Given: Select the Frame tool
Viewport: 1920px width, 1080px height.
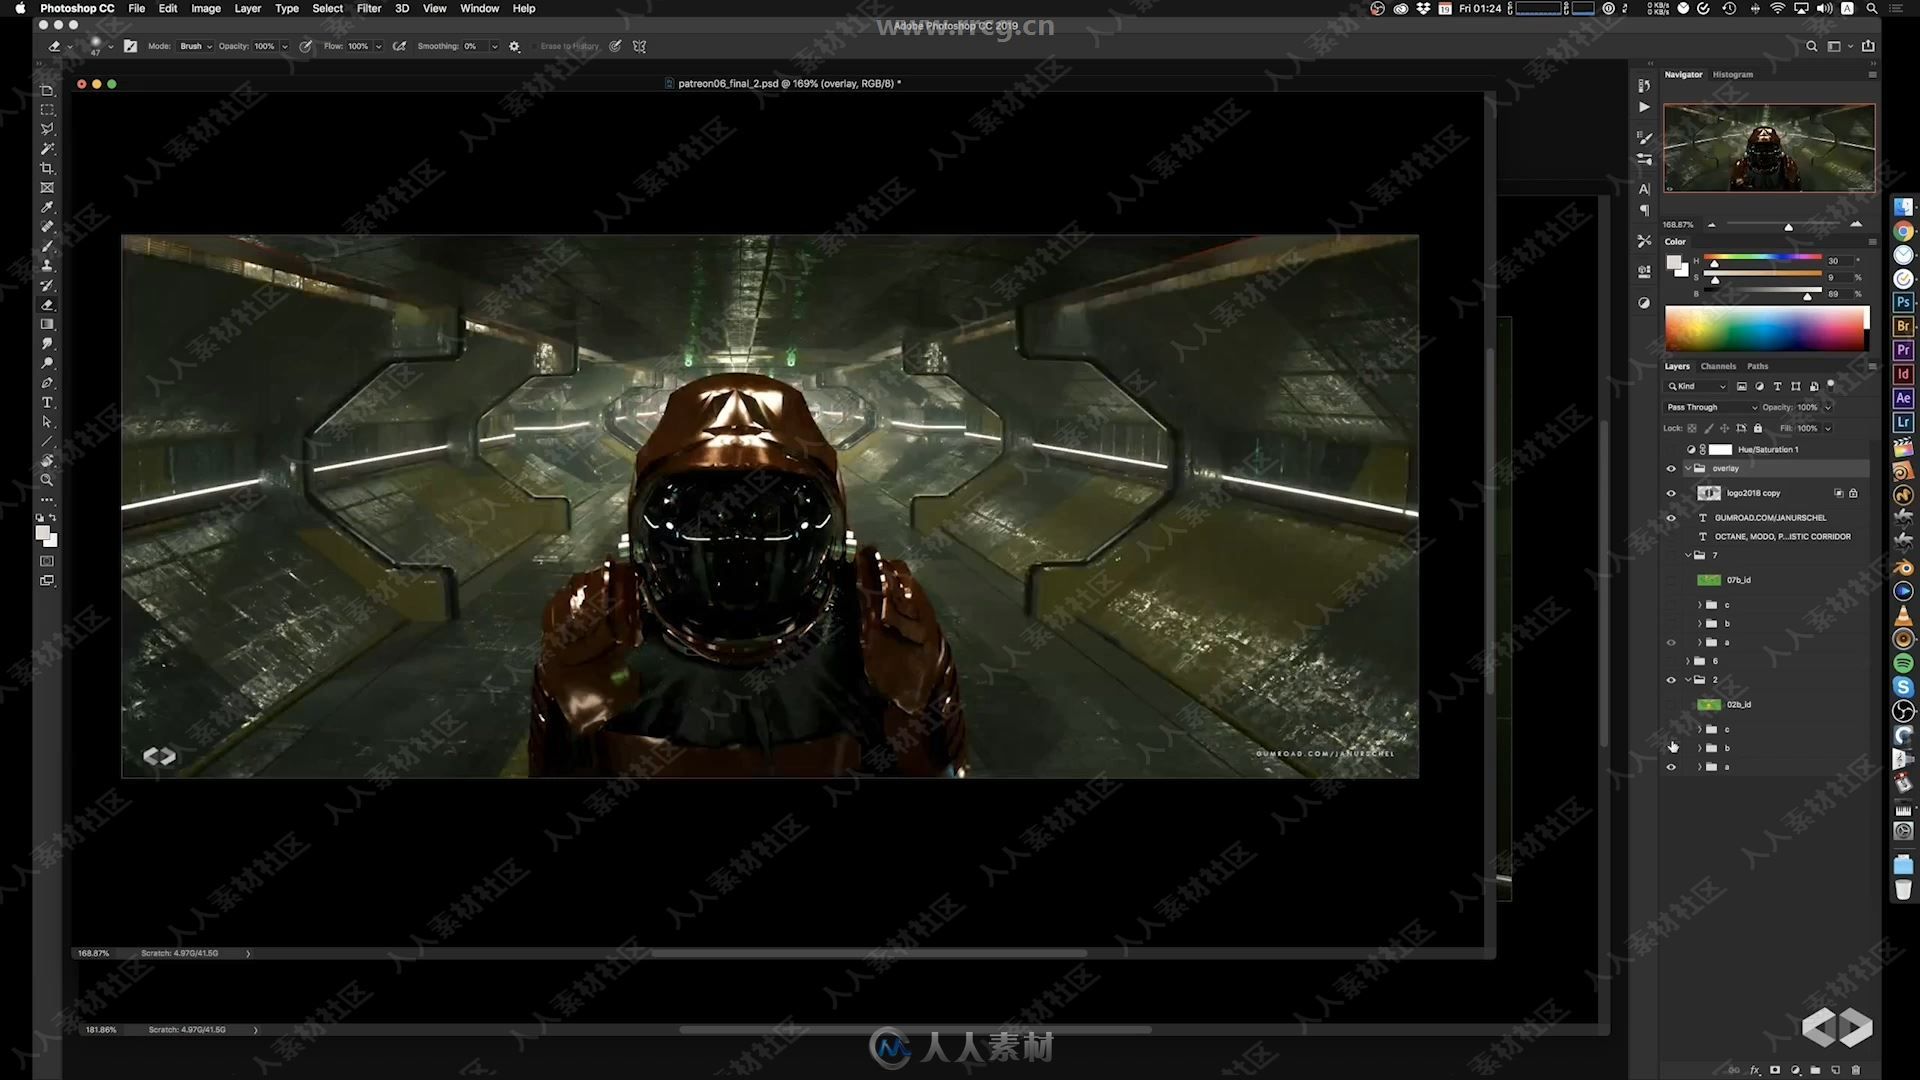Looking at the screenshot, I should tap(47, 188).
